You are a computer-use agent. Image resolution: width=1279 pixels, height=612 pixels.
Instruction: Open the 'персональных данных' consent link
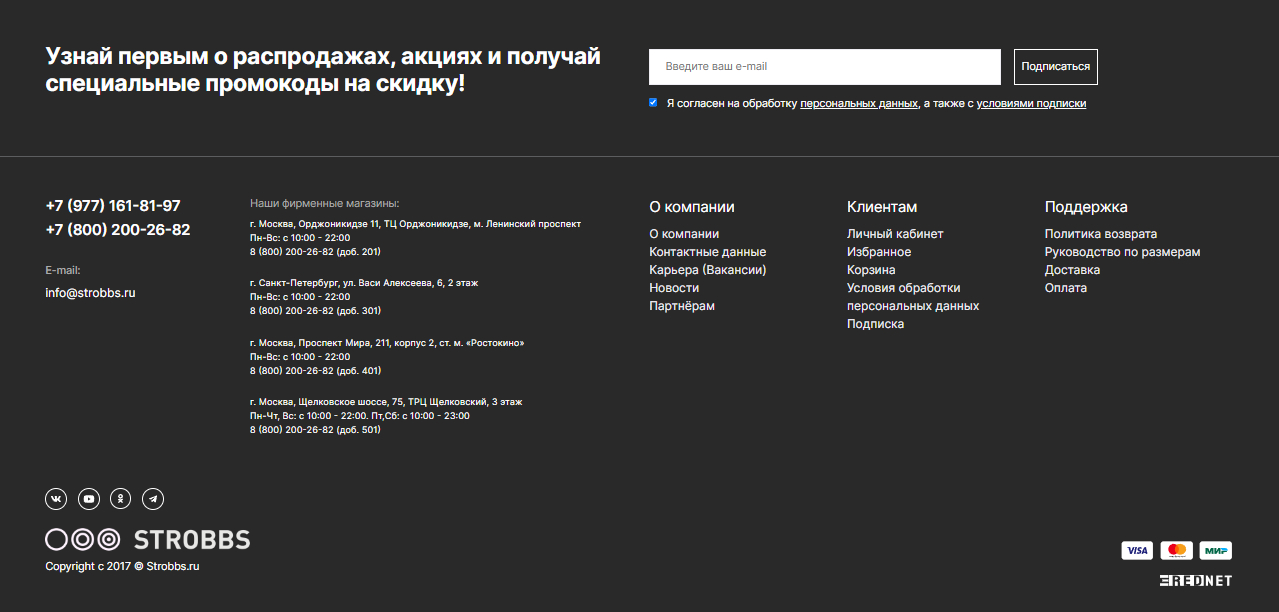[858, 104]
